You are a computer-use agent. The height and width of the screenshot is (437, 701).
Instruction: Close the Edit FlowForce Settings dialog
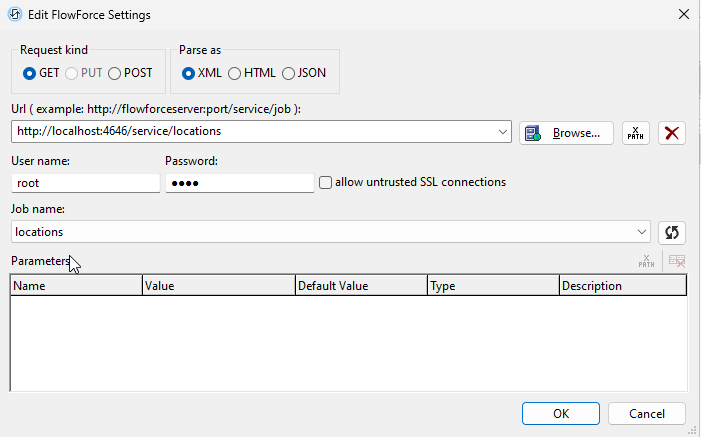coord(683,14)
